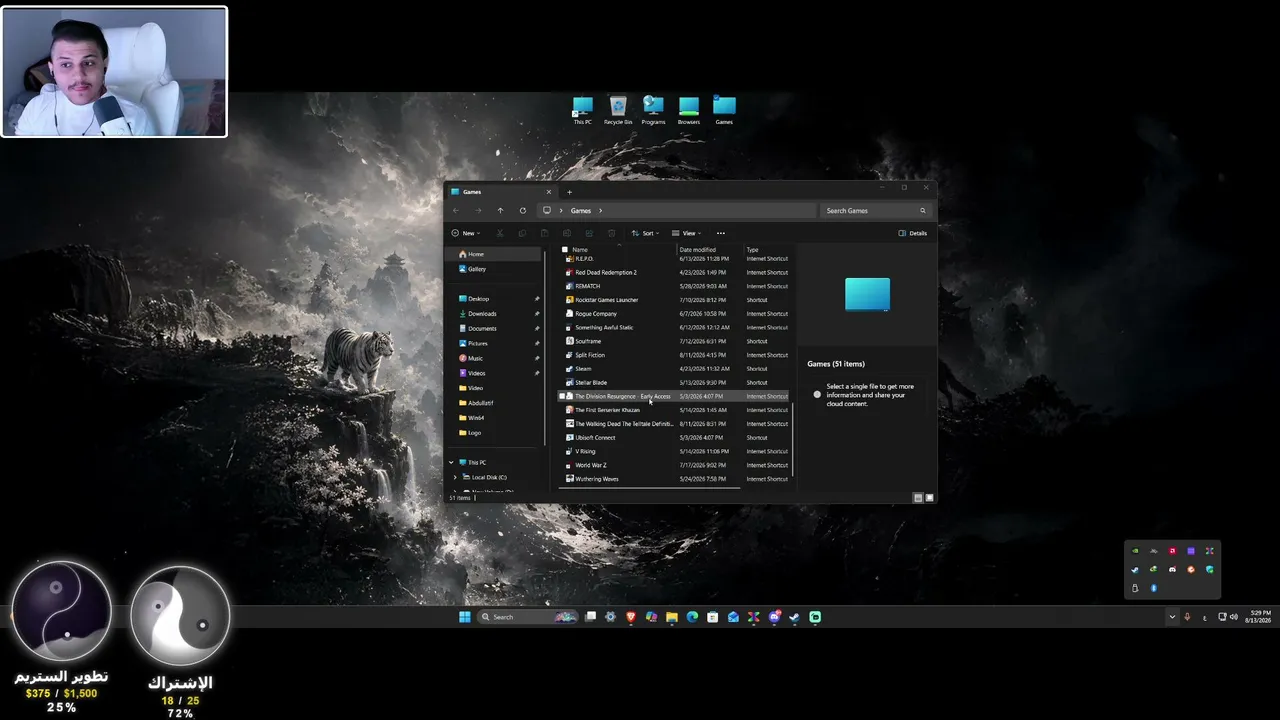Open the Pictures quick access folder
Viewport: 1280px width, 720px height.
(x=494, y=343)
